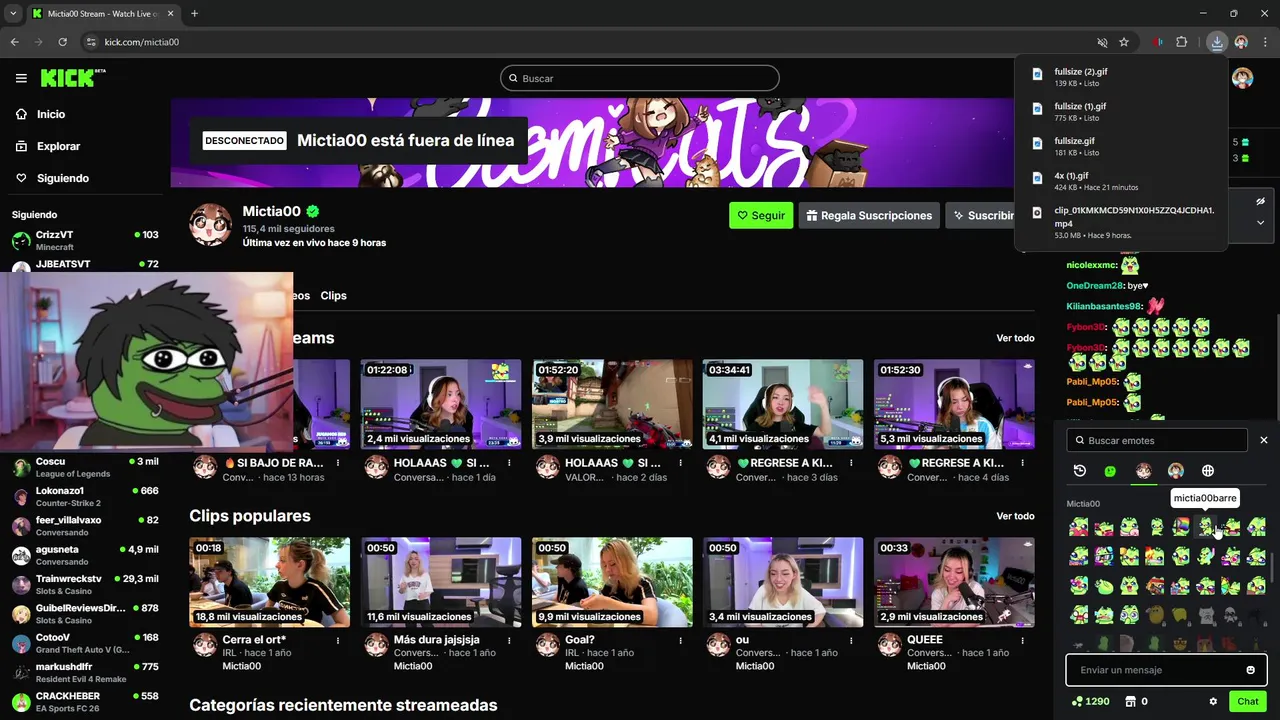Open the 01:52:20 stream thumbnail
Screen dimensions: 1280x720
[x=612, y=404]
